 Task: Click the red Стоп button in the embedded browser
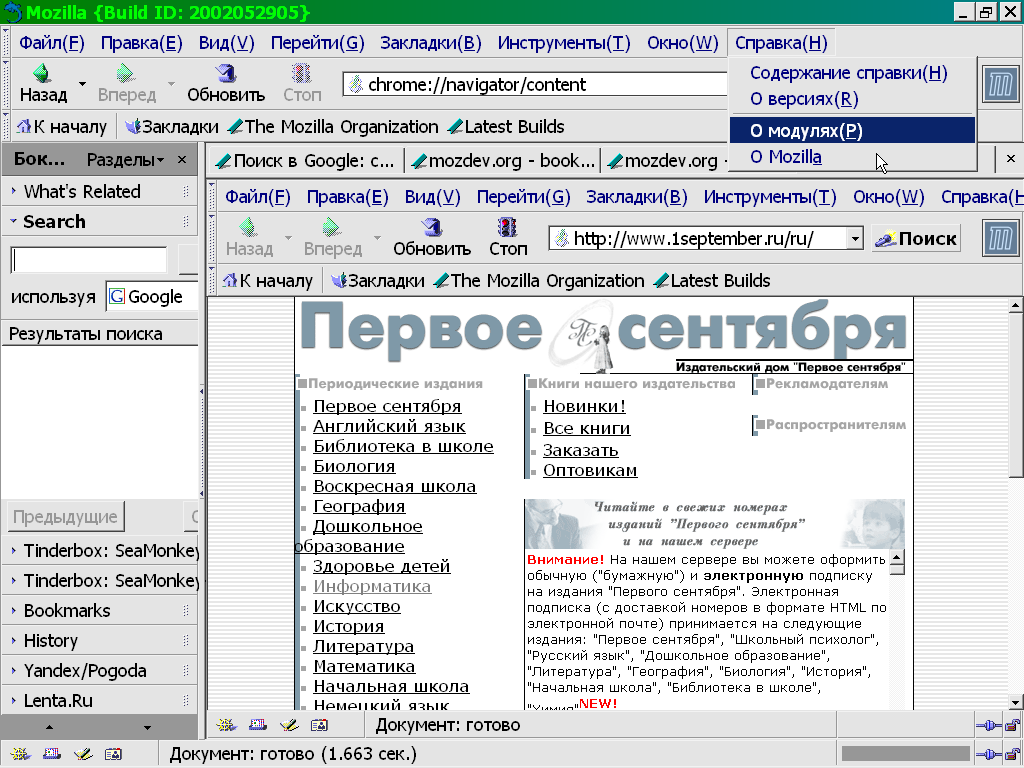[x=508, y=237]
